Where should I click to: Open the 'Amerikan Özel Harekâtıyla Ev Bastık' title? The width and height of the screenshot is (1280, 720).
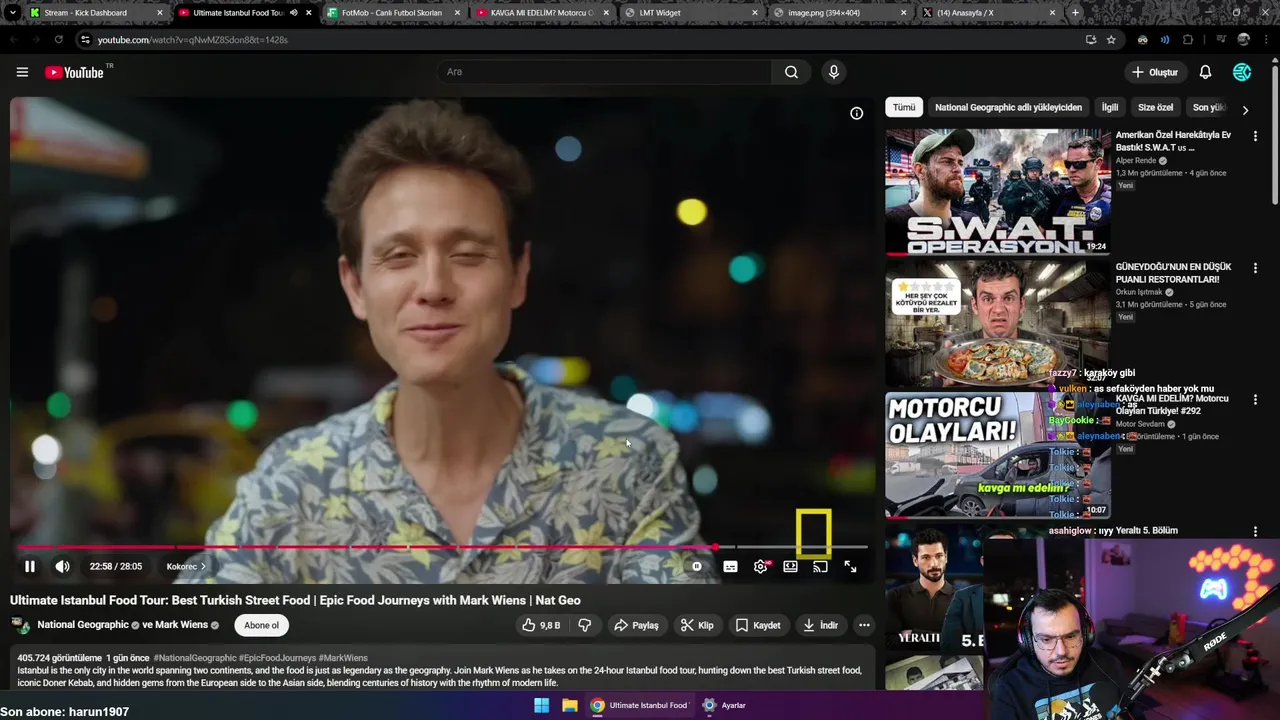pyautogui.click(x=1173, y=141)
